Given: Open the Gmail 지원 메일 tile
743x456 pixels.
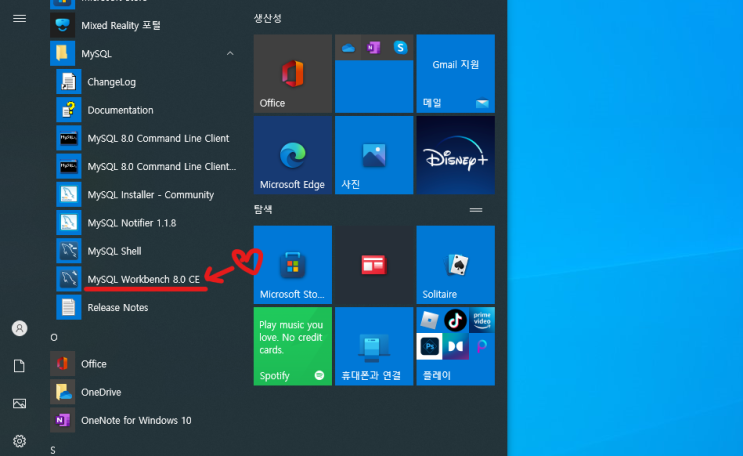Looking at the screenshot, I should pyautogui.click(x=455, y=73).
